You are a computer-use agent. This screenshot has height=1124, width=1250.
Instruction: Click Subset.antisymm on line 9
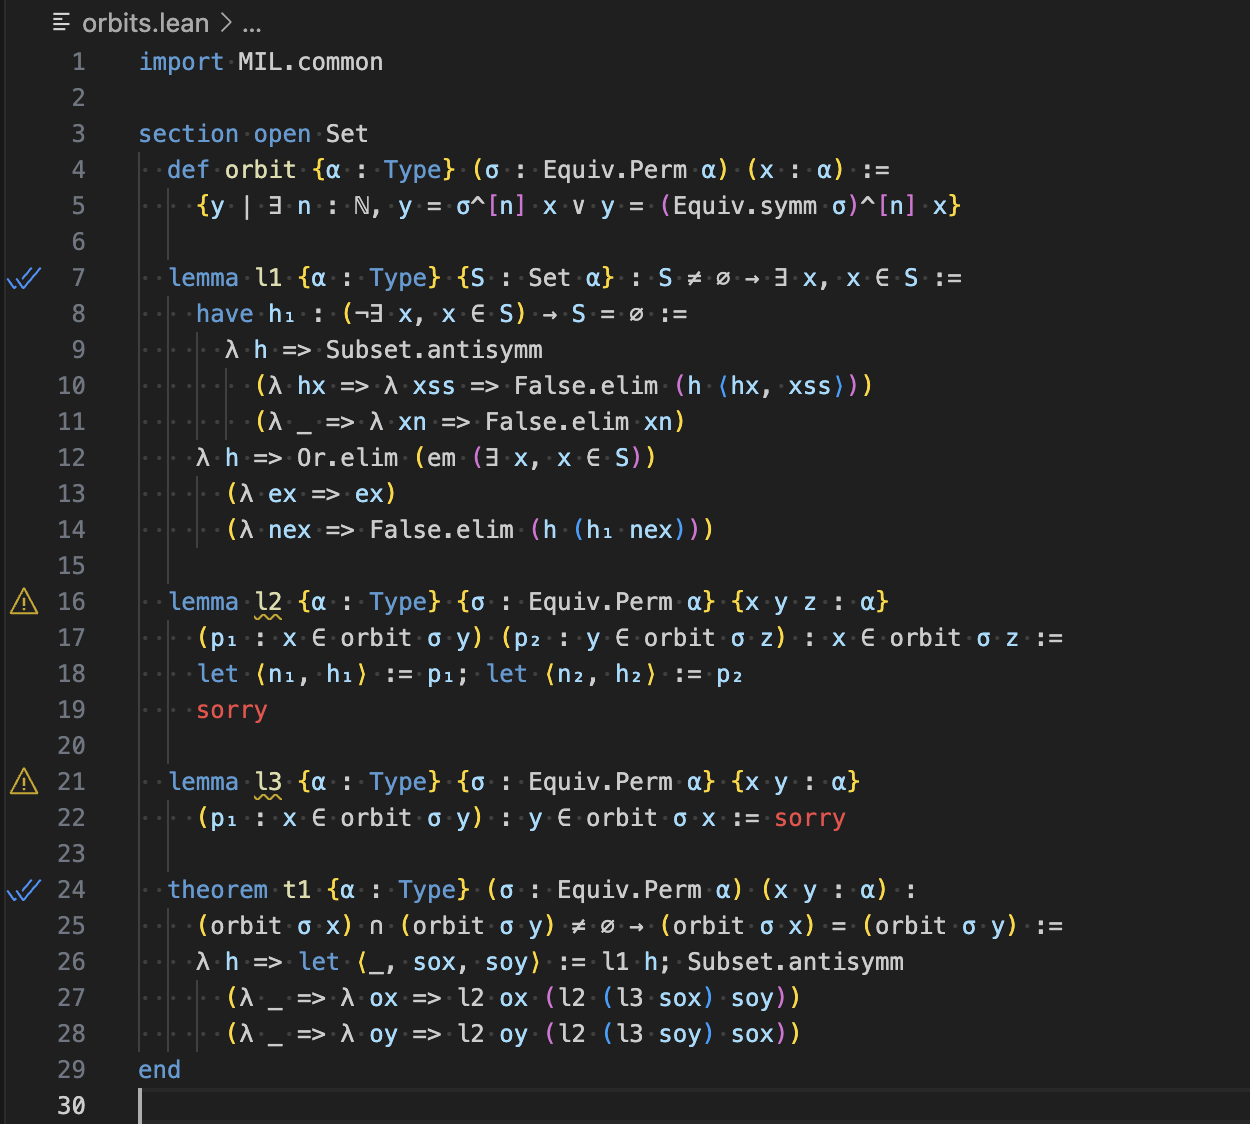click(434, 350)
